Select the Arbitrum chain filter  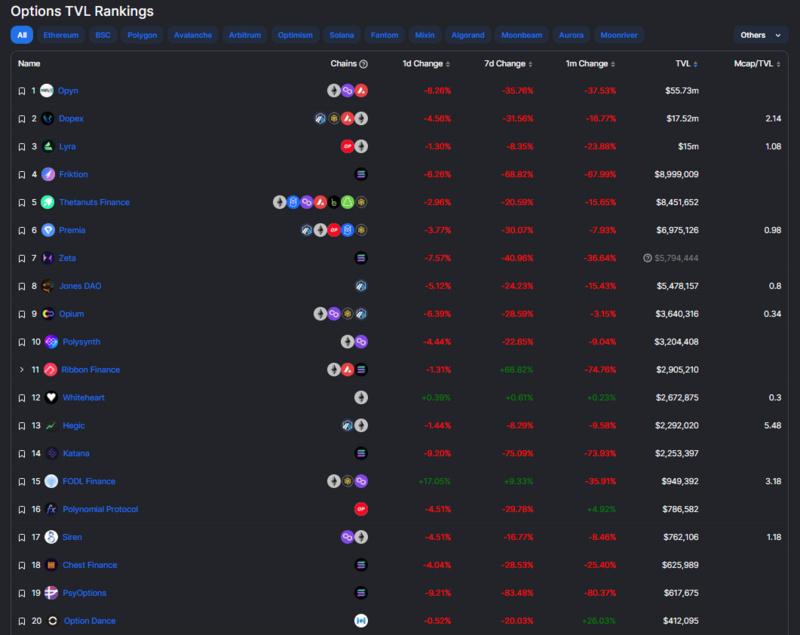point(245,35)
